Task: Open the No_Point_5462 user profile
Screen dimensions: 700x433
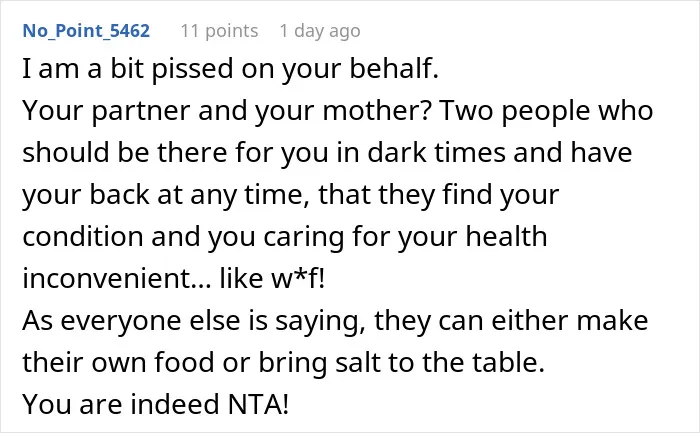Action: point(86,31)
